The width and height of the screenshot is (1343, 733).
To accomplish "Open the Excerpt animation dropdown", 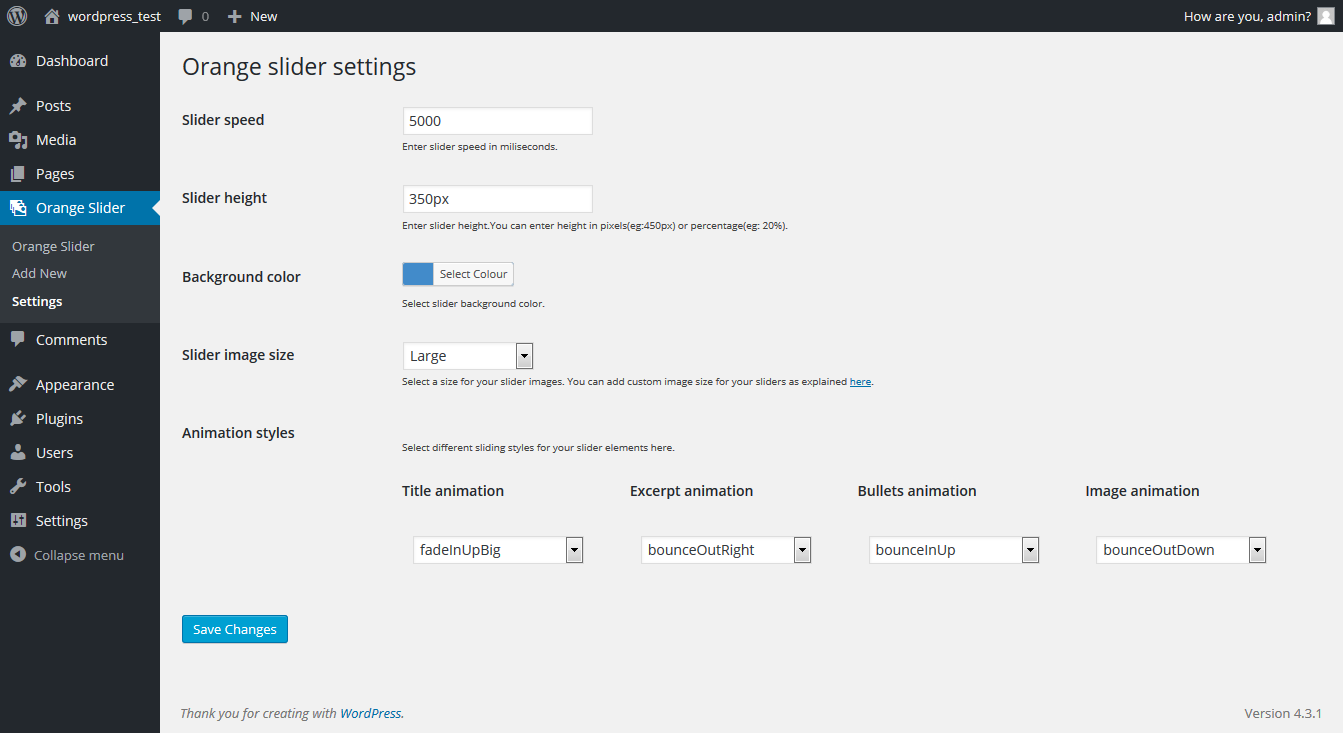I will pos(726,550).
